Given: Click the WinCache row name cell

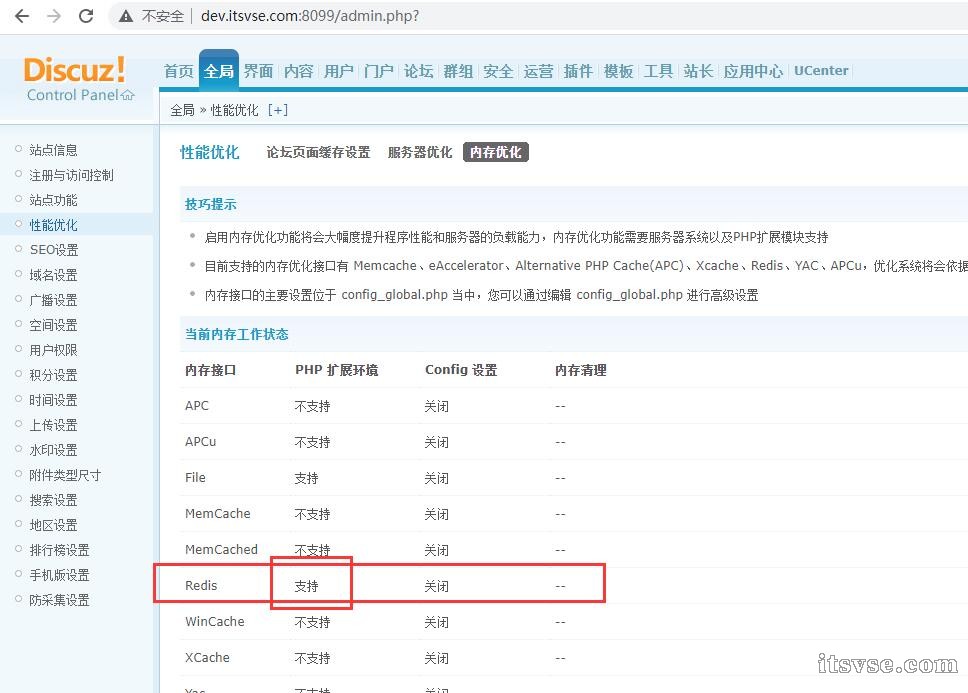Looking at the screenshot, I should (214, 621).
